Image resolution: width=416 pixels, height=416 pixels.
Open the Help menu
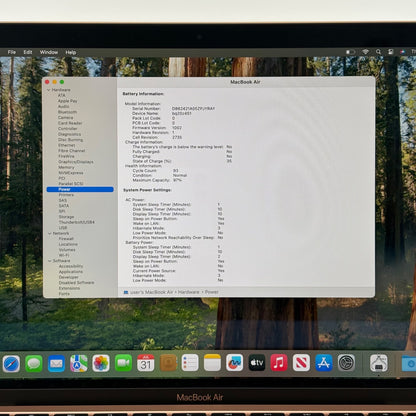pos(71,52)
